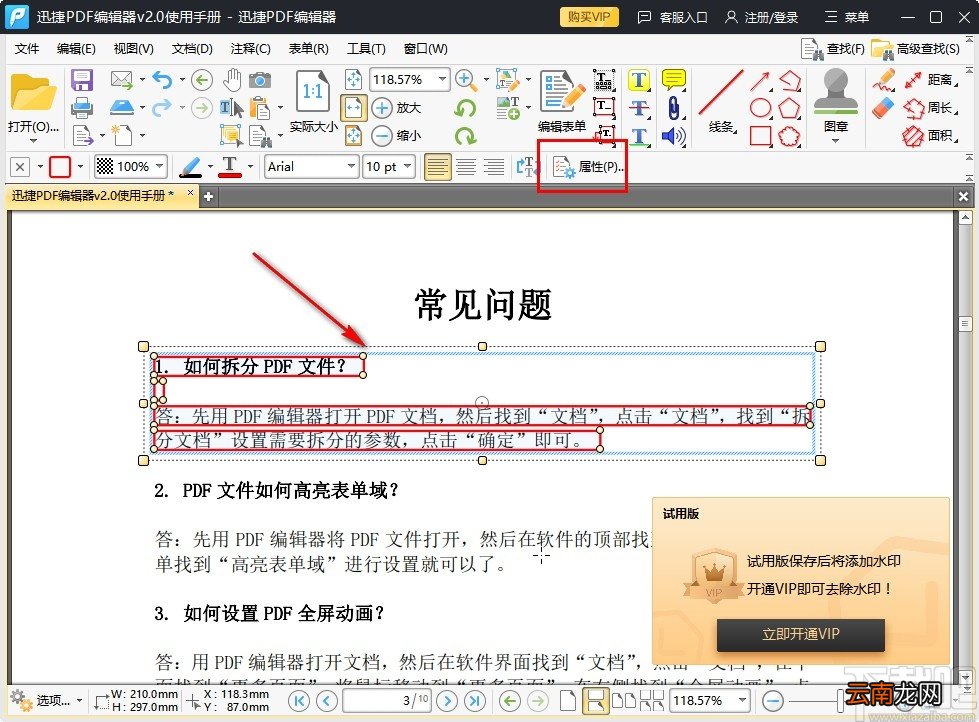The image size is (979, 722).
Task: Toggle fit width page view in toolbar
Action: pos(353,107)
